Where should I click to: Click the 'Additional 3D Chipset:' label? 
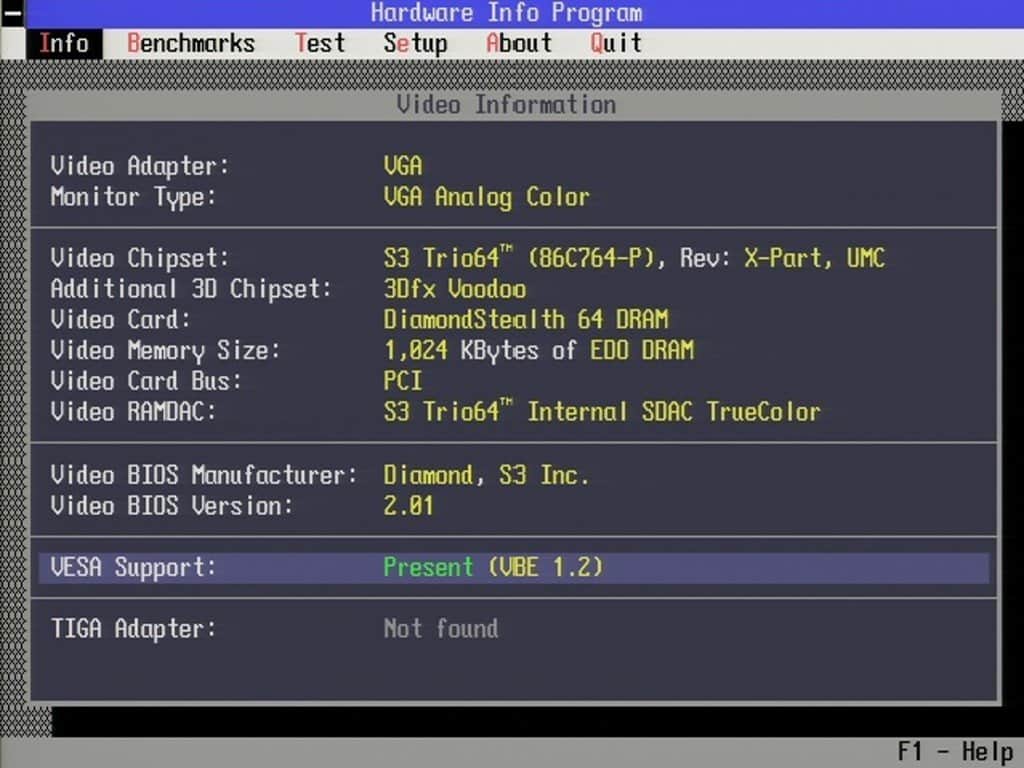(191, 289)
